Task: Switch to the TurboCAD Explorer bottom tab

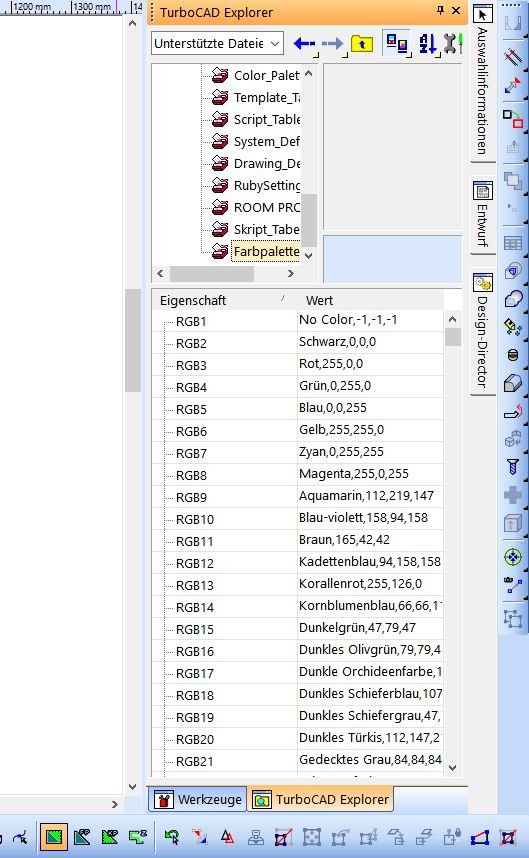Action: point(321,799)
